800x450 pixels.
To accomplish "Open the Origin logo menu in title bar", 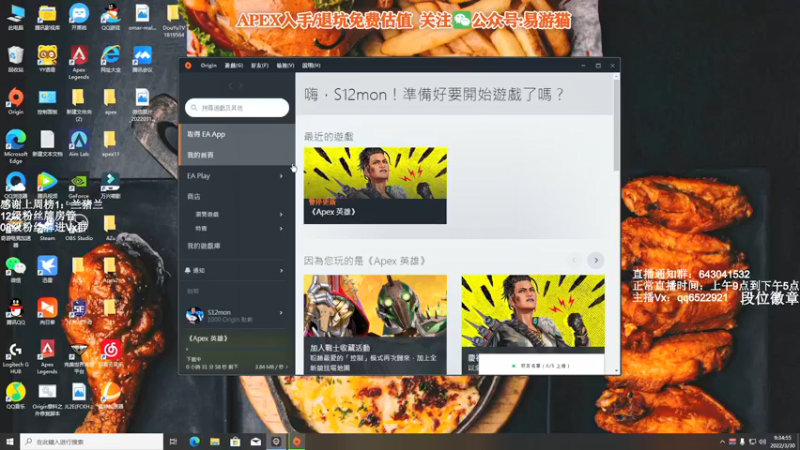I will coord(188,65).
